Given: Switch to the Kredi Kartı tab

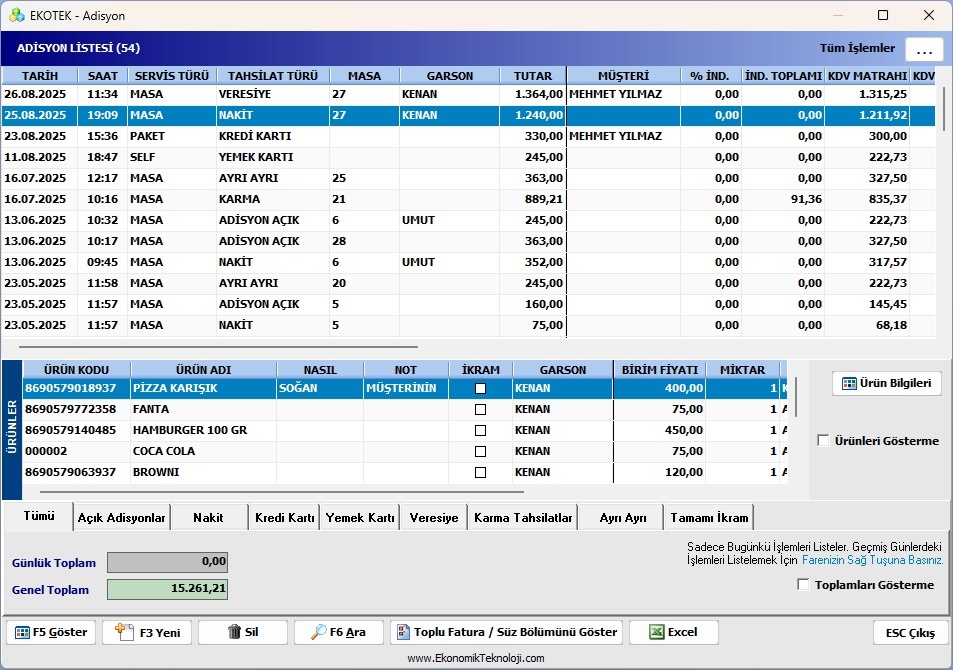Looking at the screenshot, I should (x=284, y=517).
